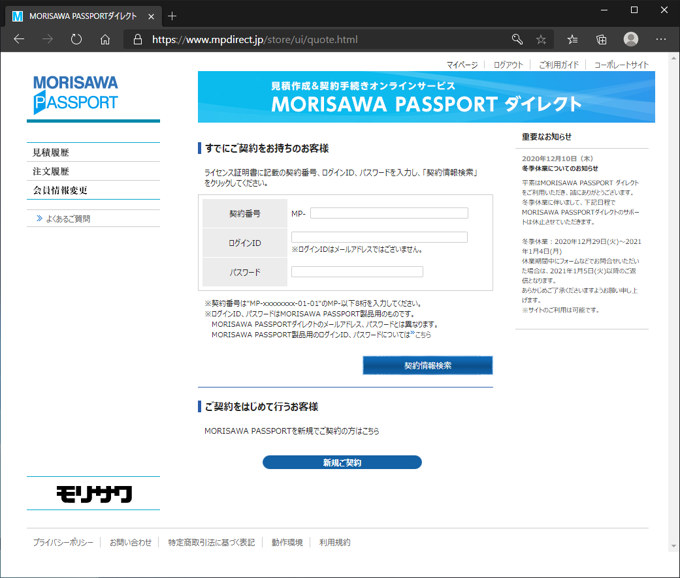
Task: Open 動作環境 footer link
Action: pyautogui.click(x=287, y=542)
